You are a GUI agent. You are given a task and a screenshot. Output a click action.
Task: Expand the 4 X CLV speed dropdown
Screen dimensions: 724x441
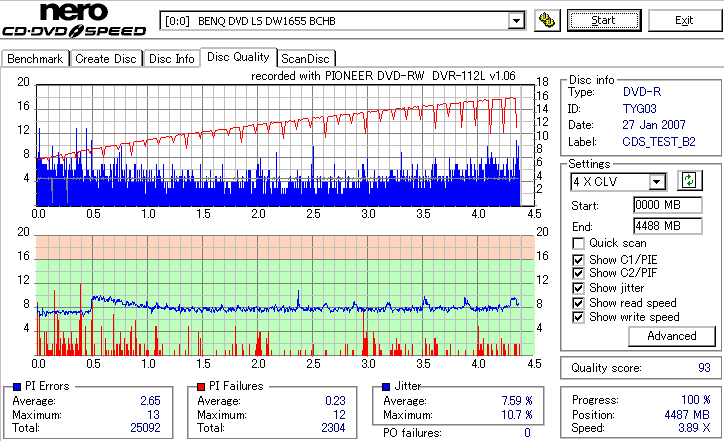[x=656, y=182]
